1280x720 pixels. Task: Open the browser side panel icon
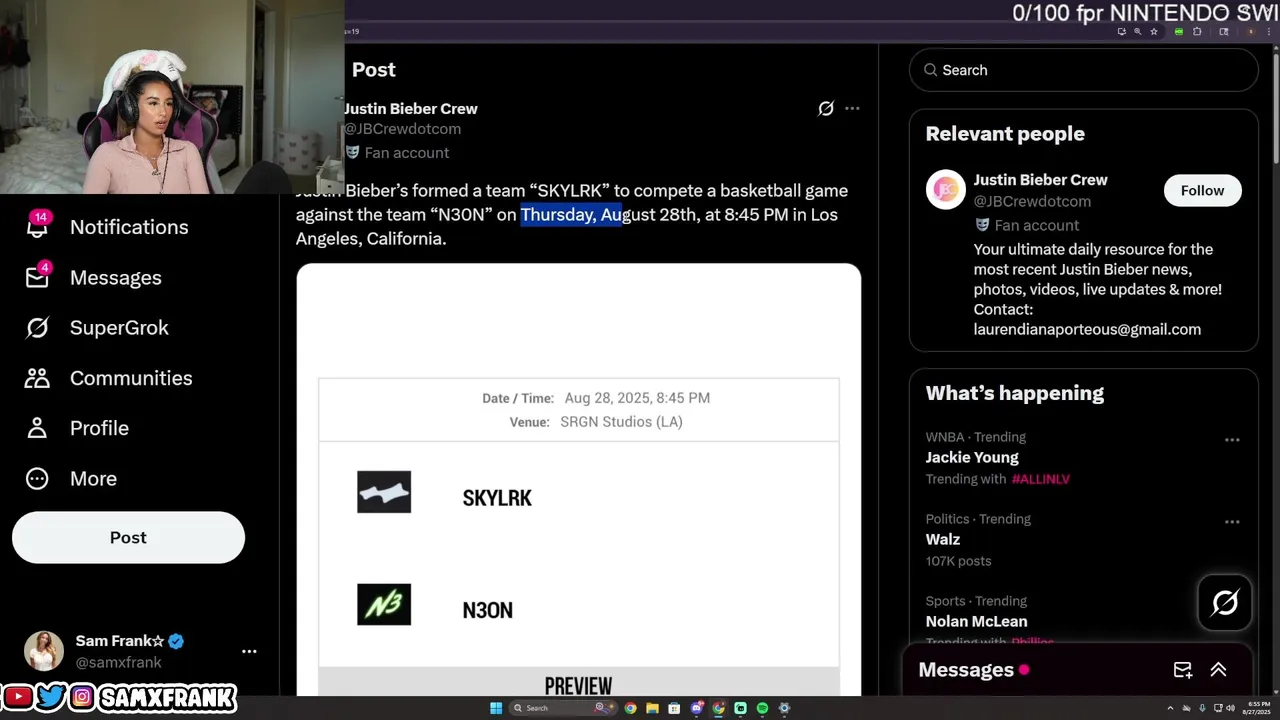[1224, 32]
